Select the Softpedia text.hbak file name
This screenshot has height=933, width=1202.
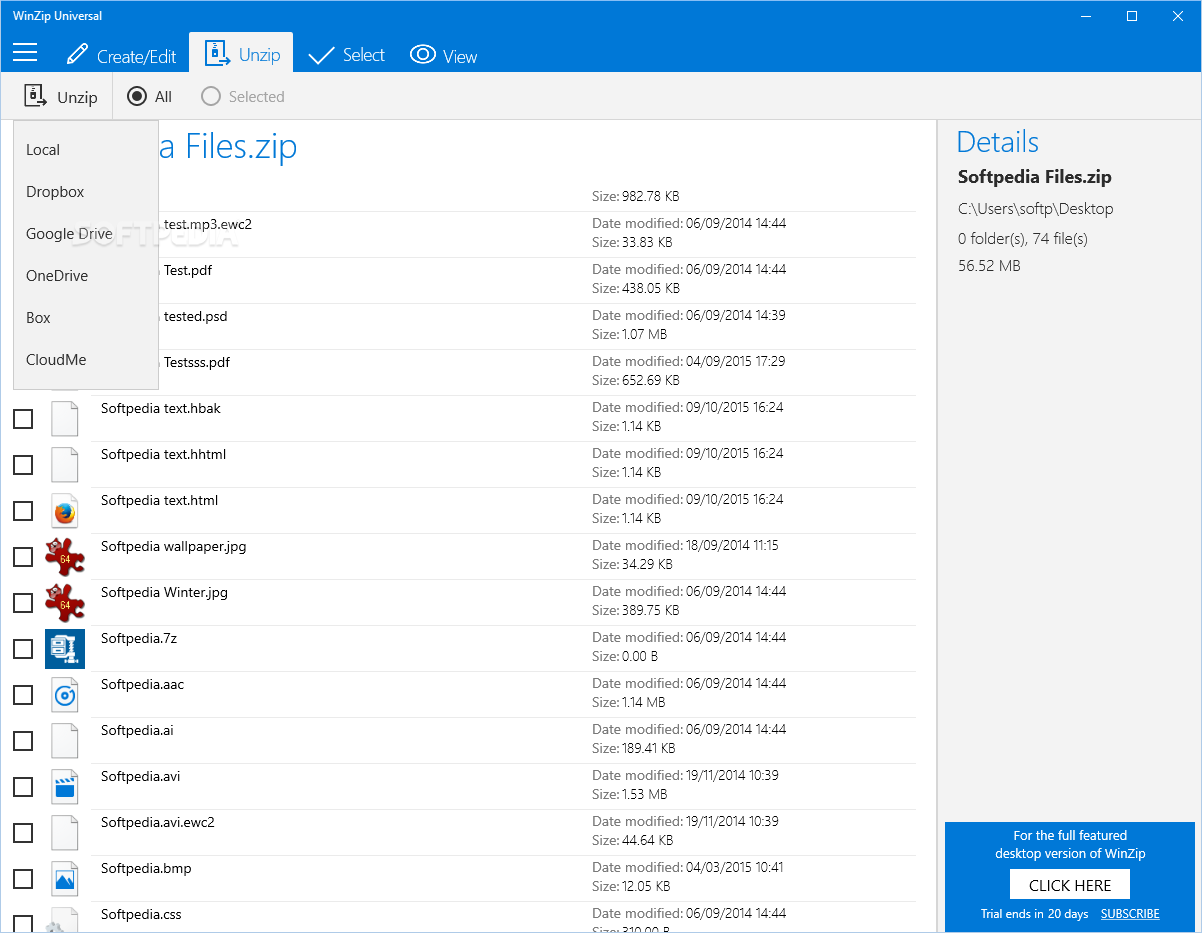coord(161,408)
